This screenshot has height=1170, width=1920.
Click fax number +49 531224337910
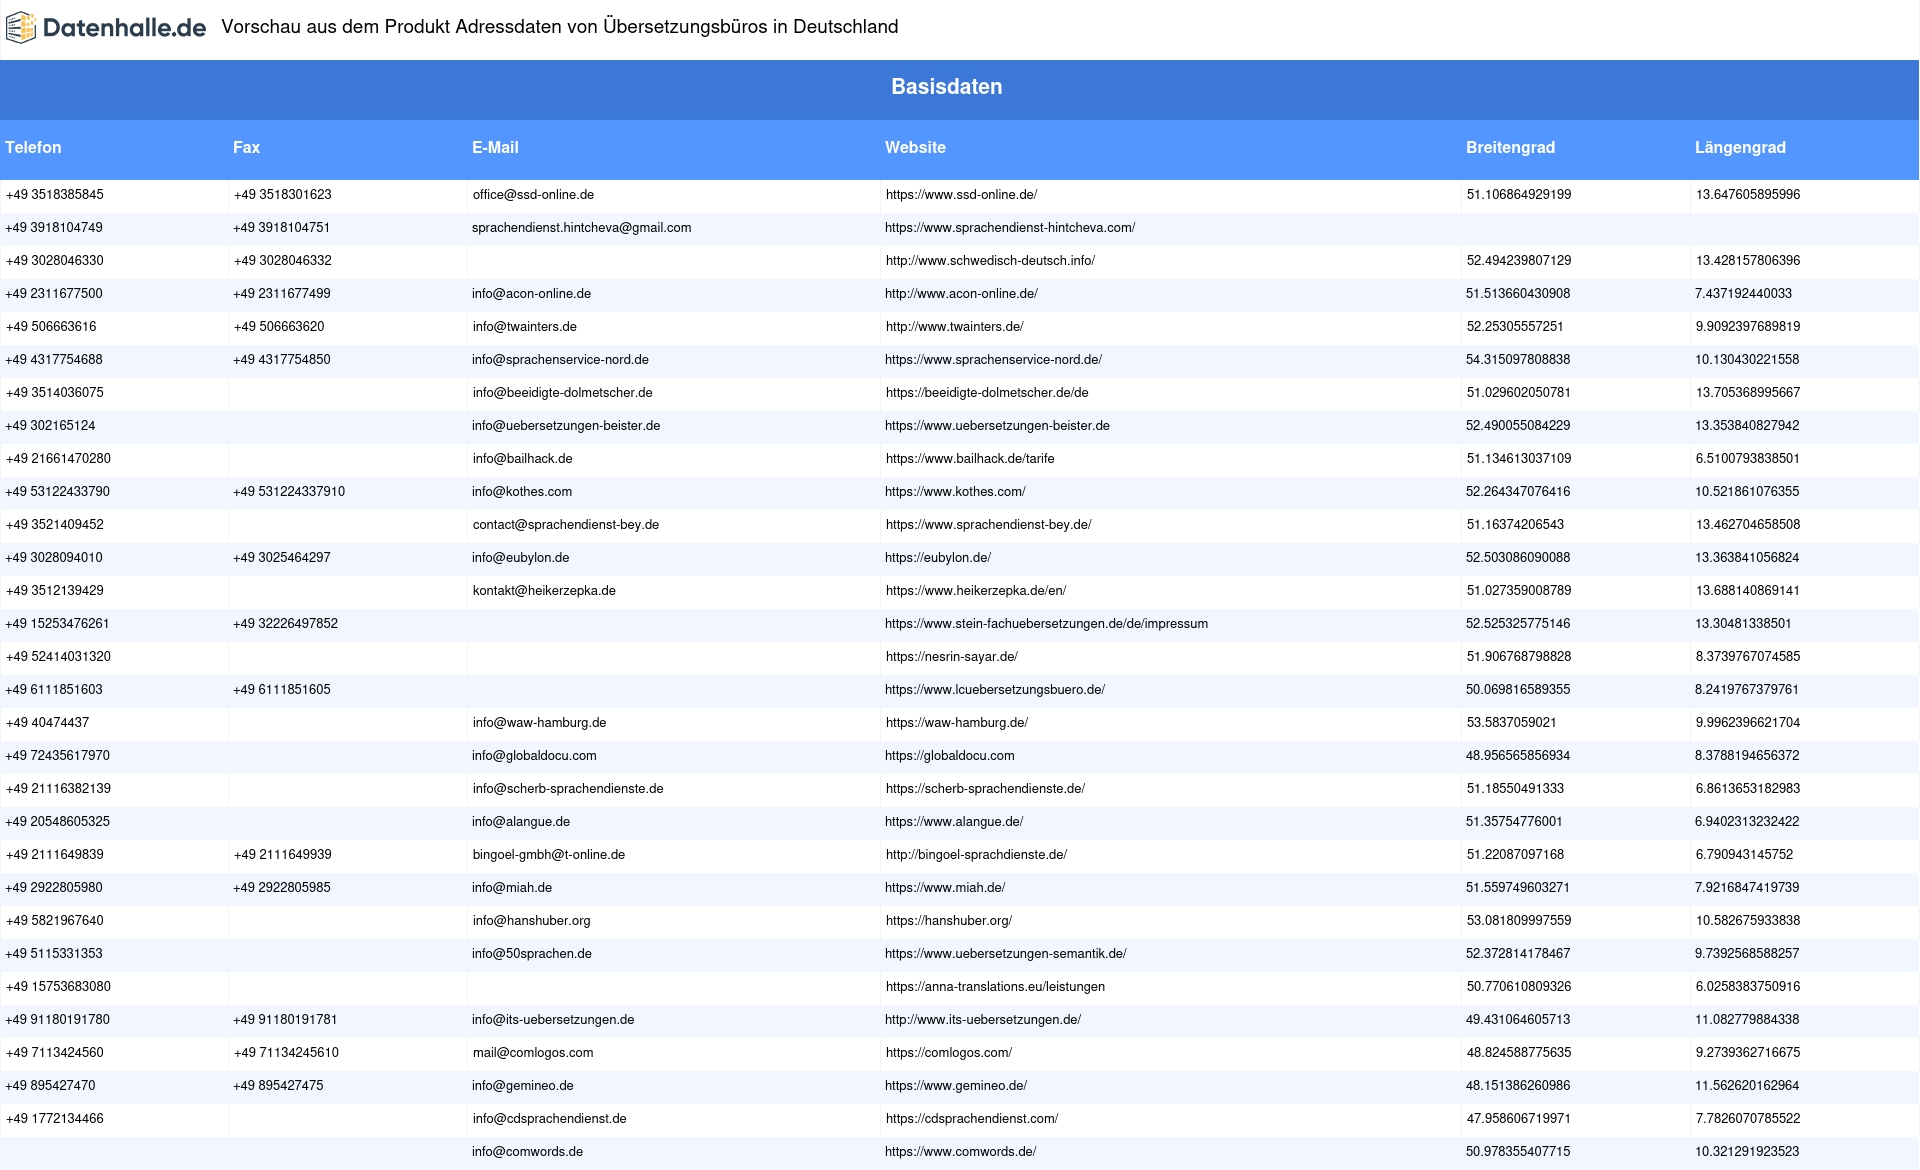[x=289, y=492]
